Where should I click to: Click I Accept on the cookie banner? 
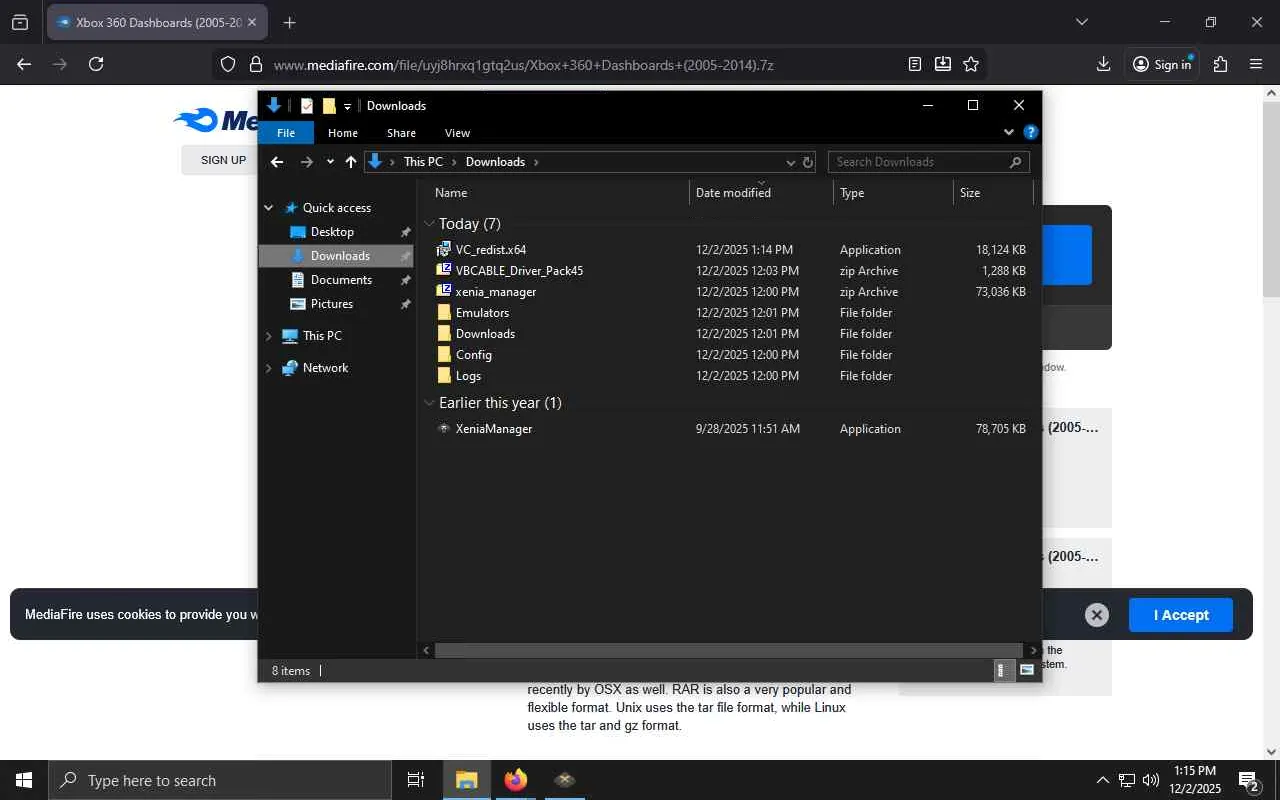tap(1181, 615)
